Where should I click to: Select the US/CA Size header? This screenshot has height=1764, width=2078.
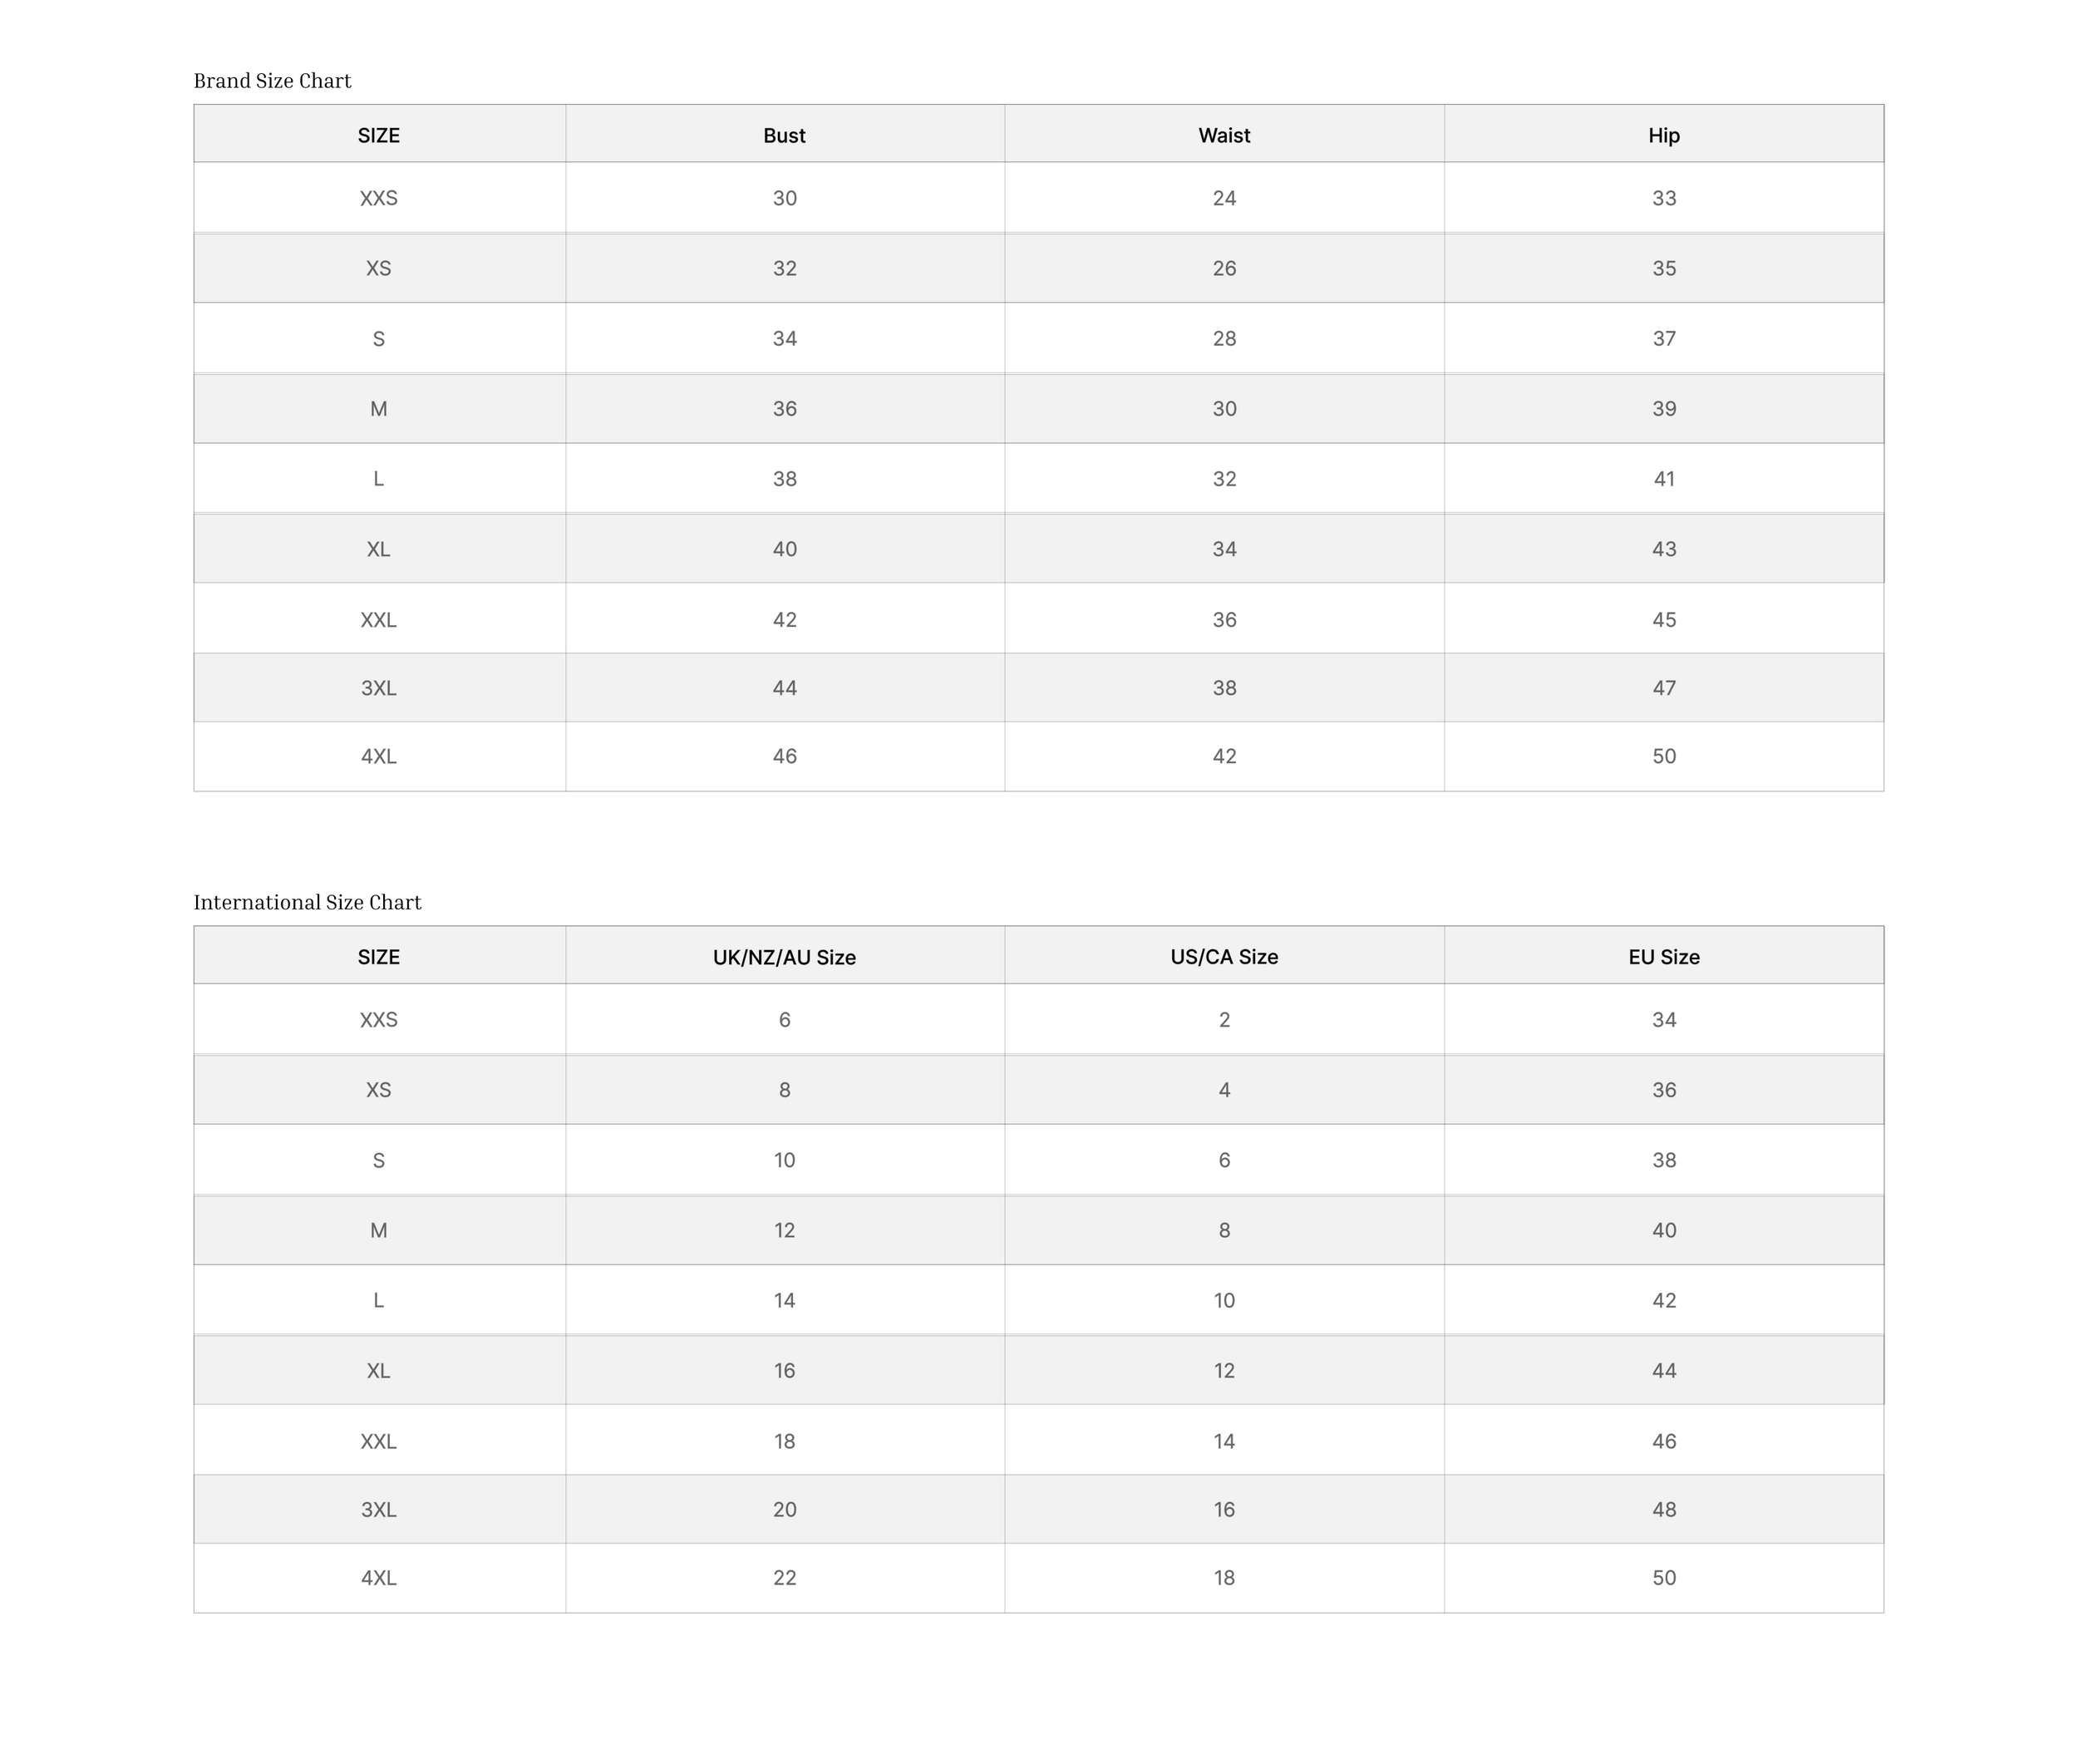coord(1224,957)
